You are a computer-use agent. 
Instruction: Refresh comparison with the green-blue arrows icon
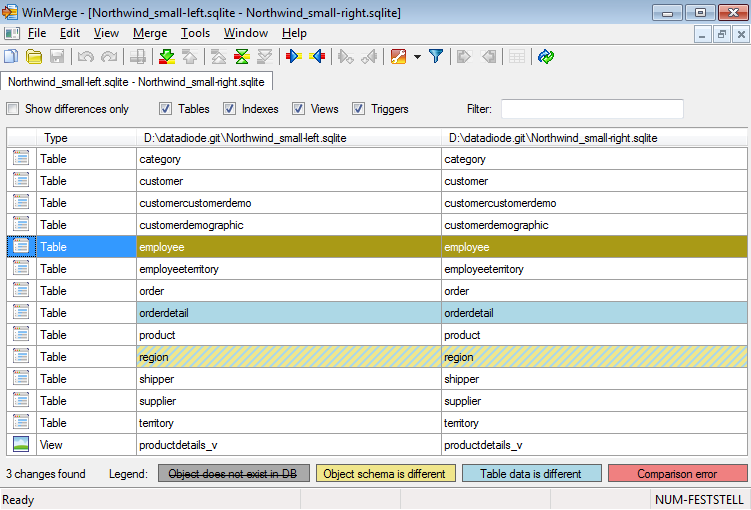[546, 57]
